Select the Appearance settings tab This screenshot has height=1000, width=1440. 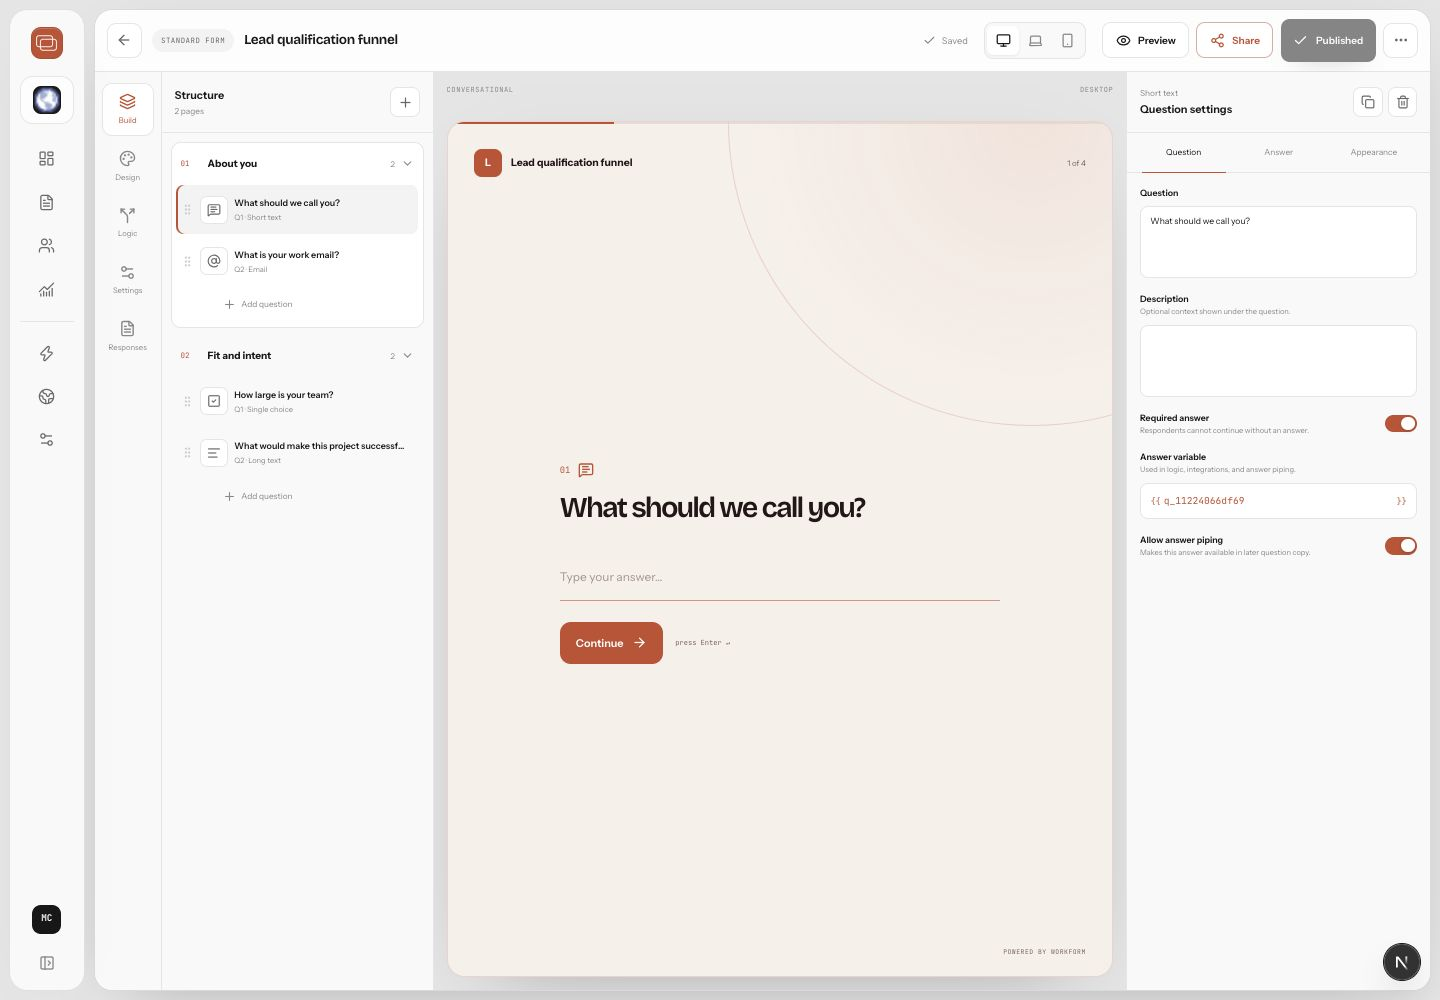tap(1374, 153)
